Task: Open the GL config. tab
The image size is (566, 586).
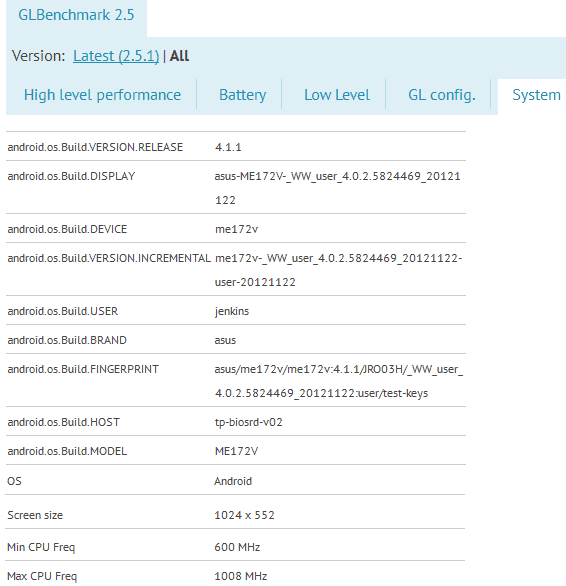Action: coord(442,95)
